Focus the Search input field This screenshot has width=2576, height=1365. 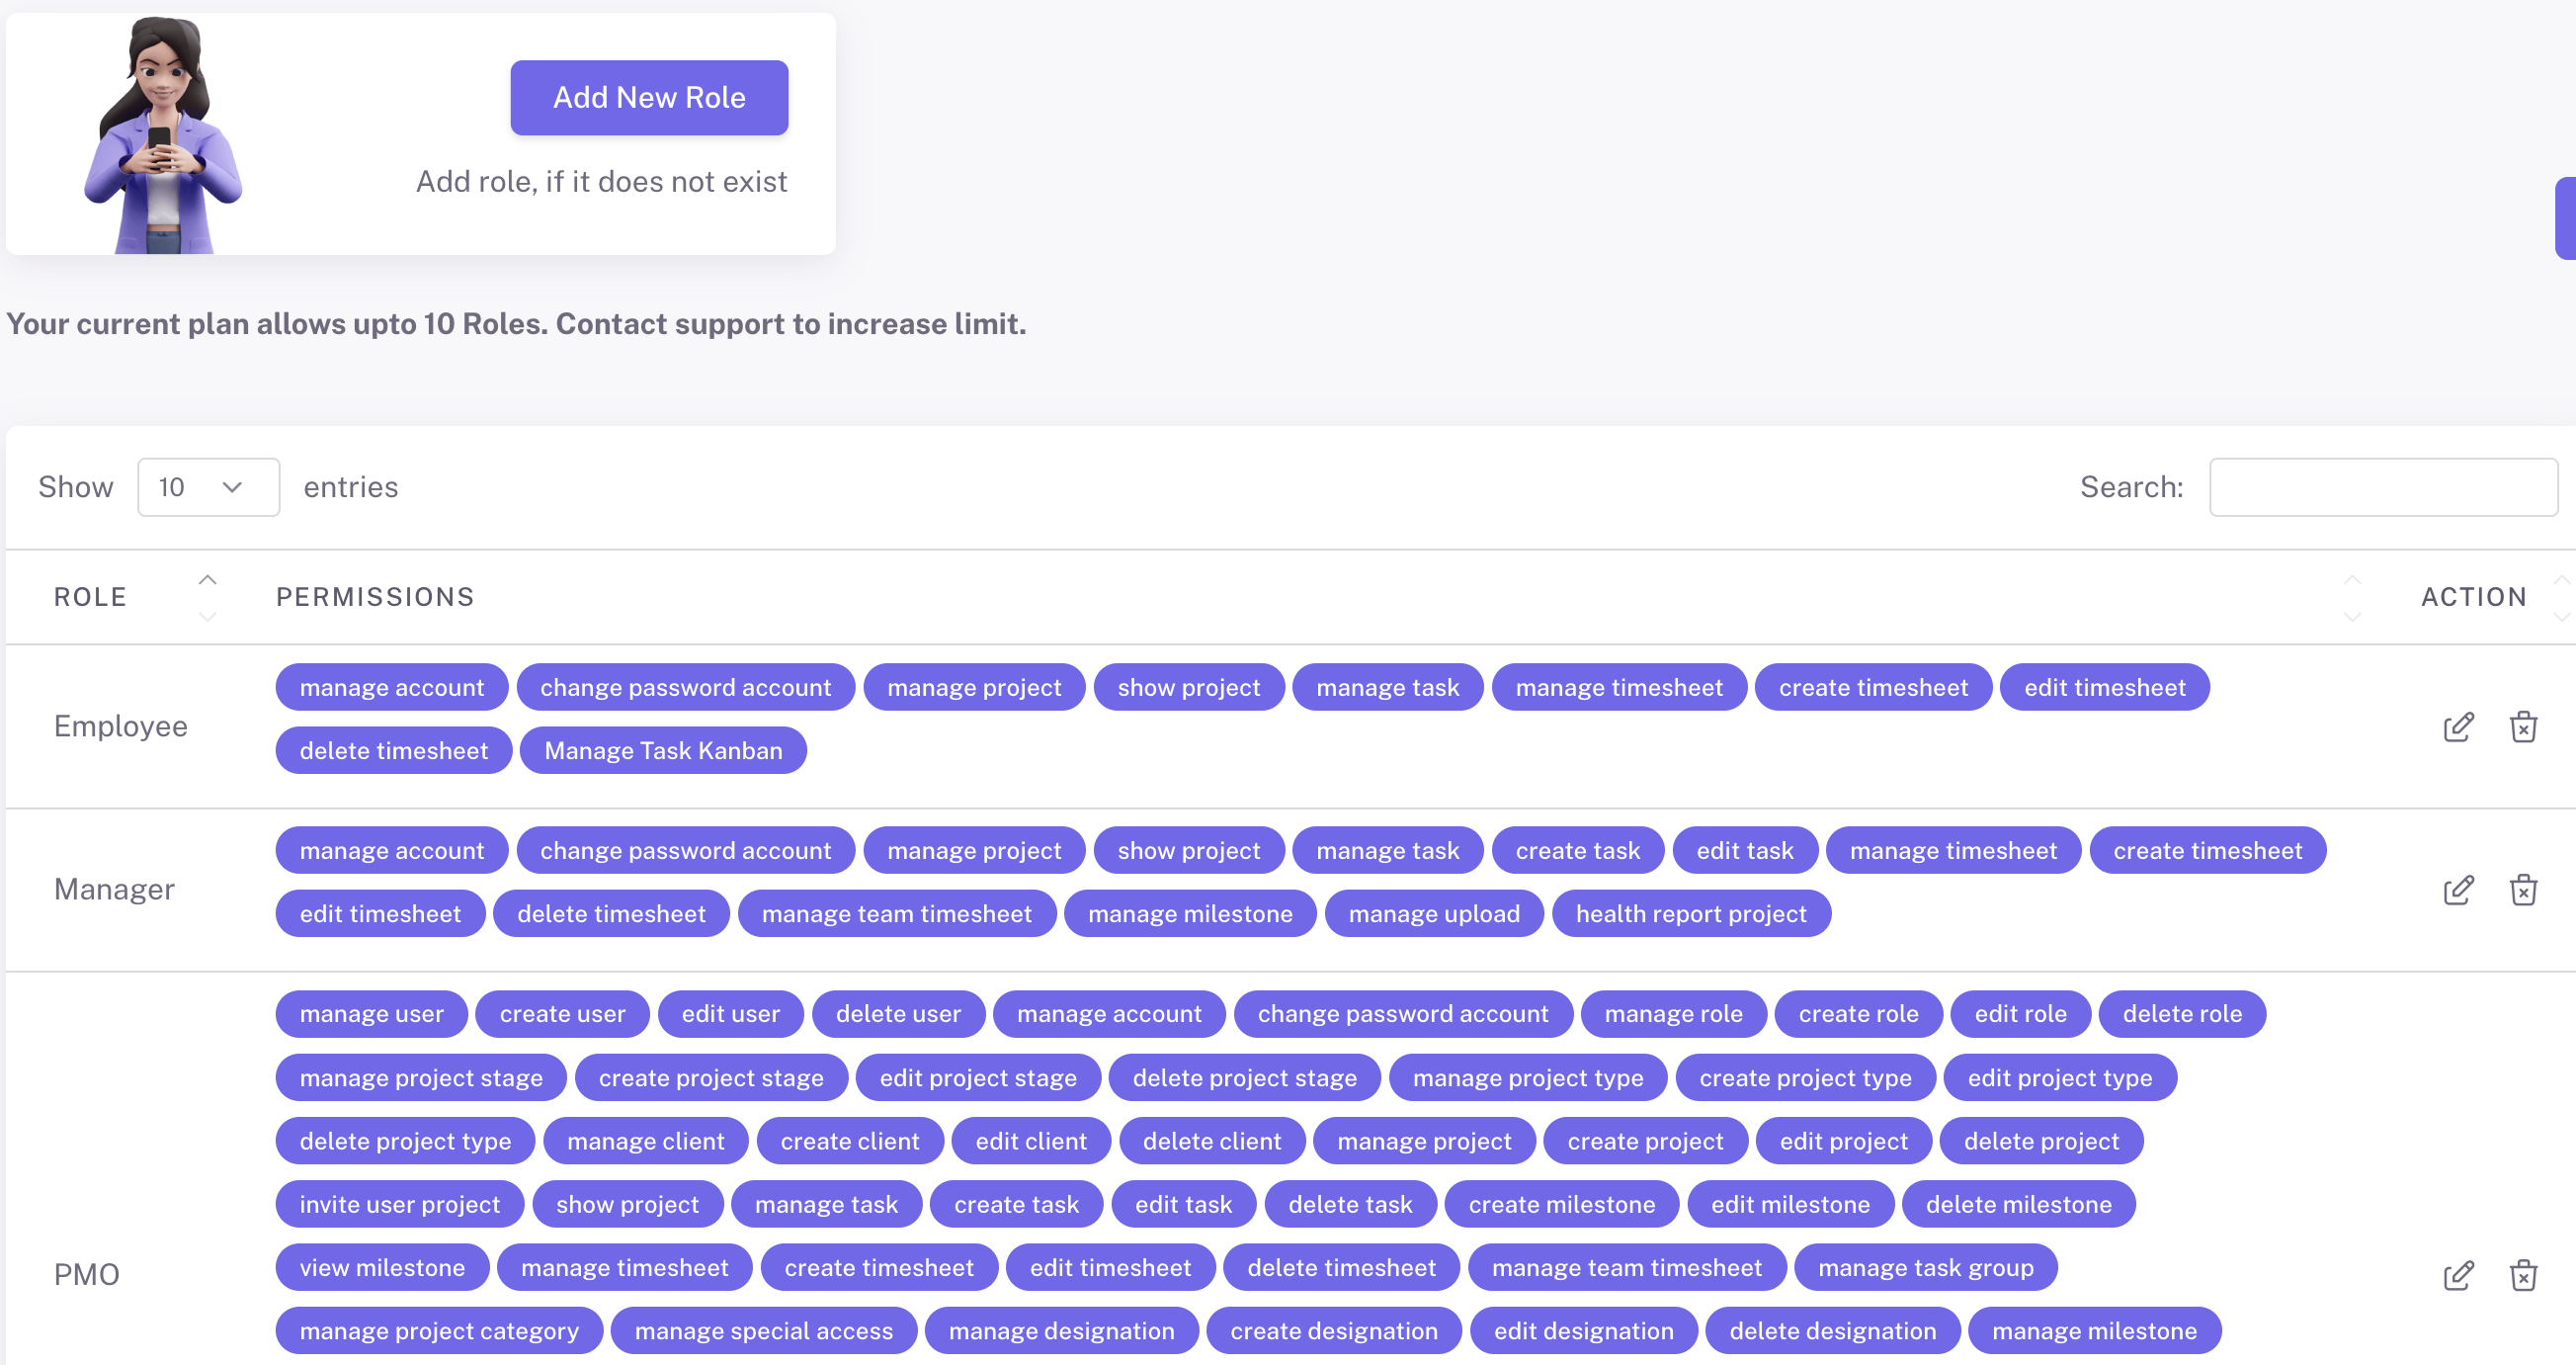tap(2382, 487)
